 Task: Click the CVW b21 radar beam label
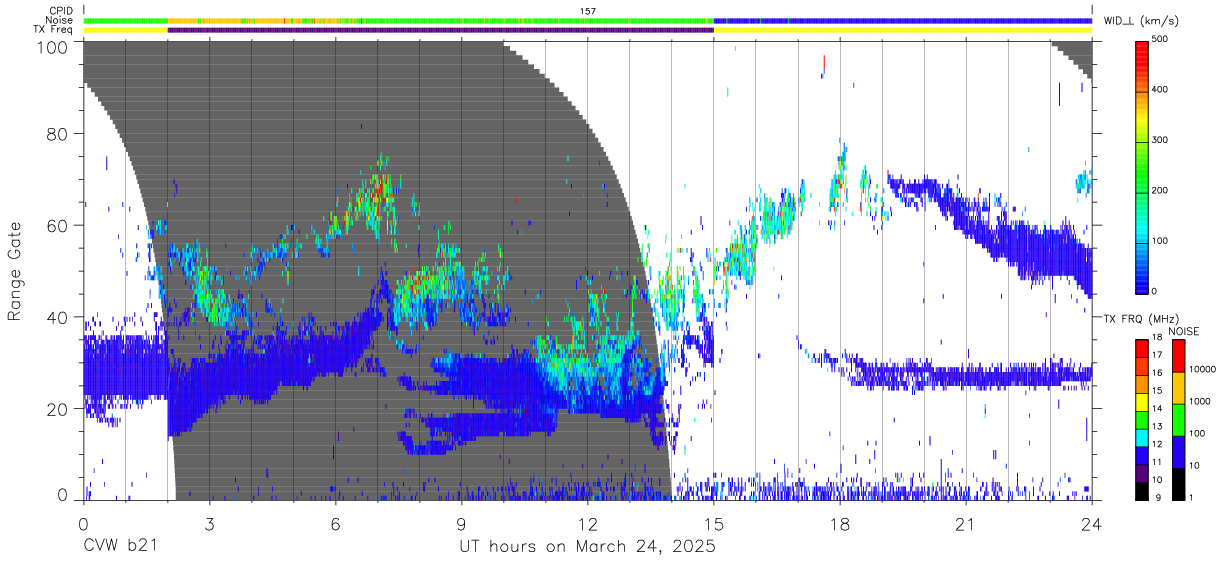[x=119, y=547]
